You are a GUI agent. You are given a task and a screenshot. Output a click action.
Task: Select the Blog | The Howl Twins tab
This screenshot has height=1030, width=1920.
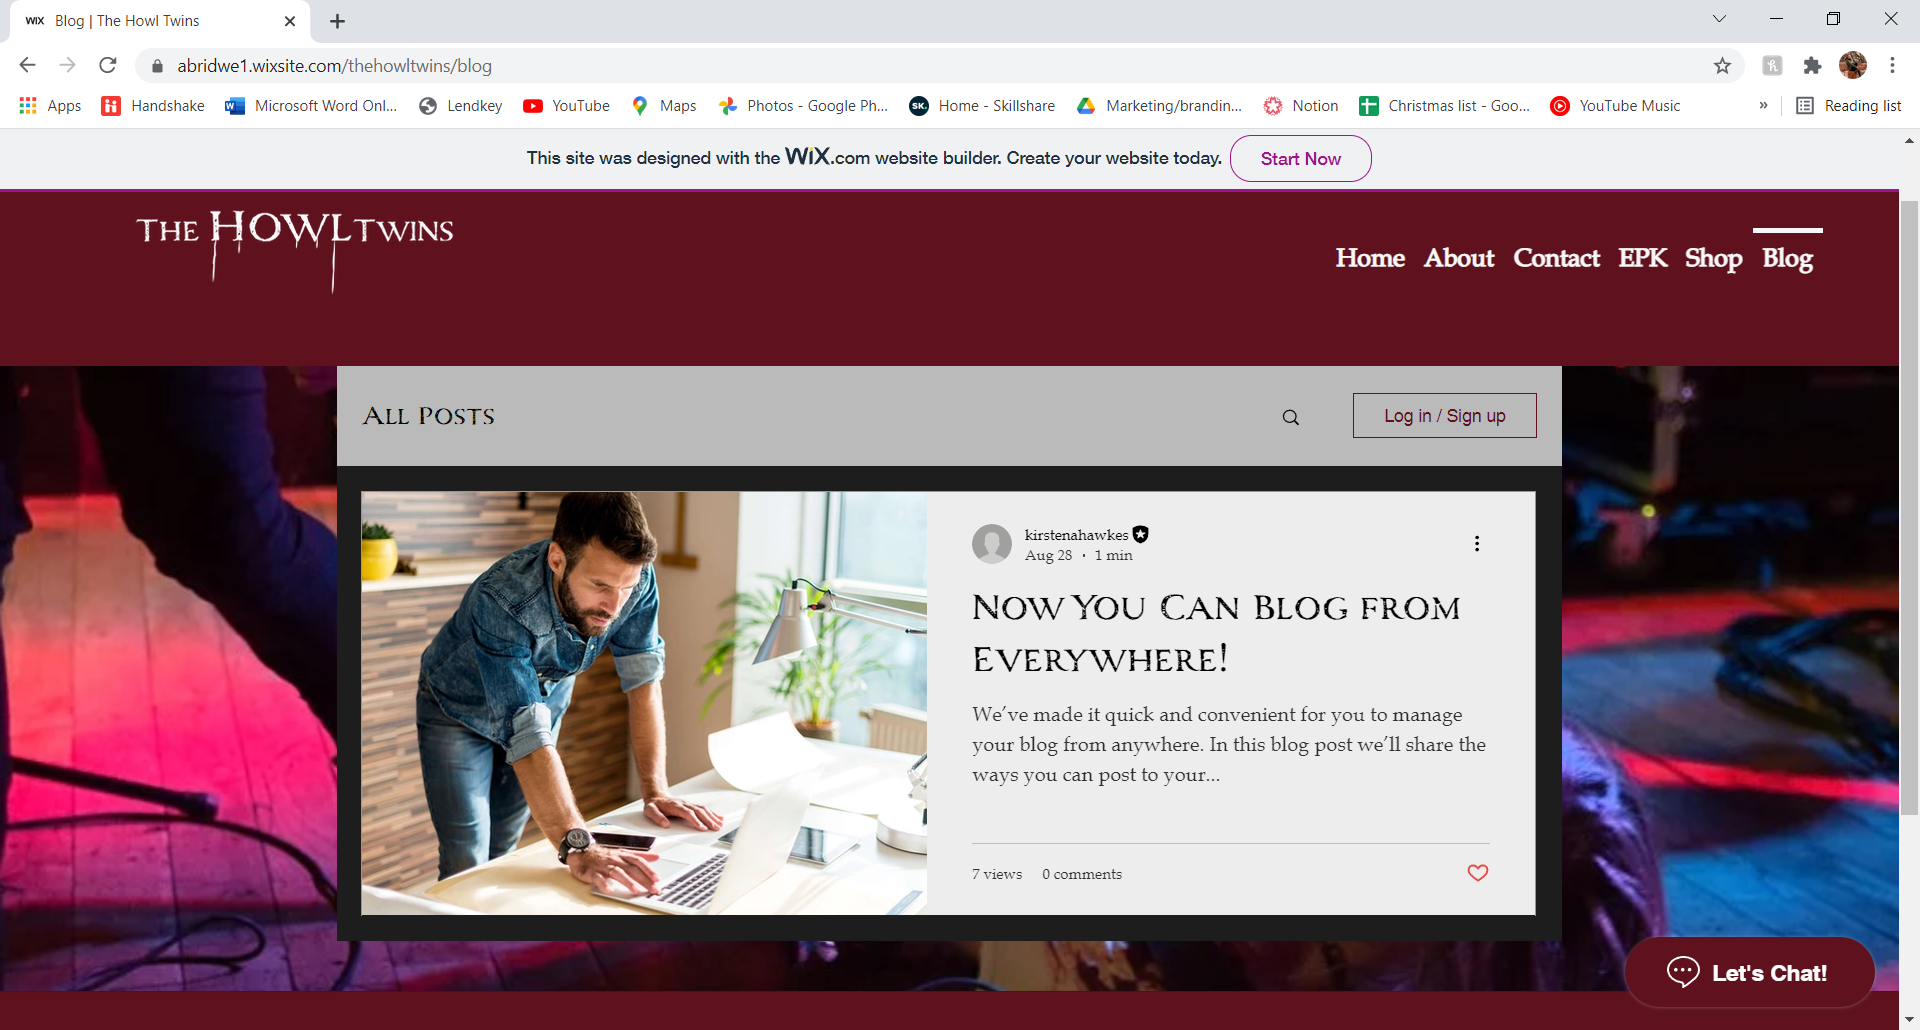pyautogui.click(x=160, y=21)
